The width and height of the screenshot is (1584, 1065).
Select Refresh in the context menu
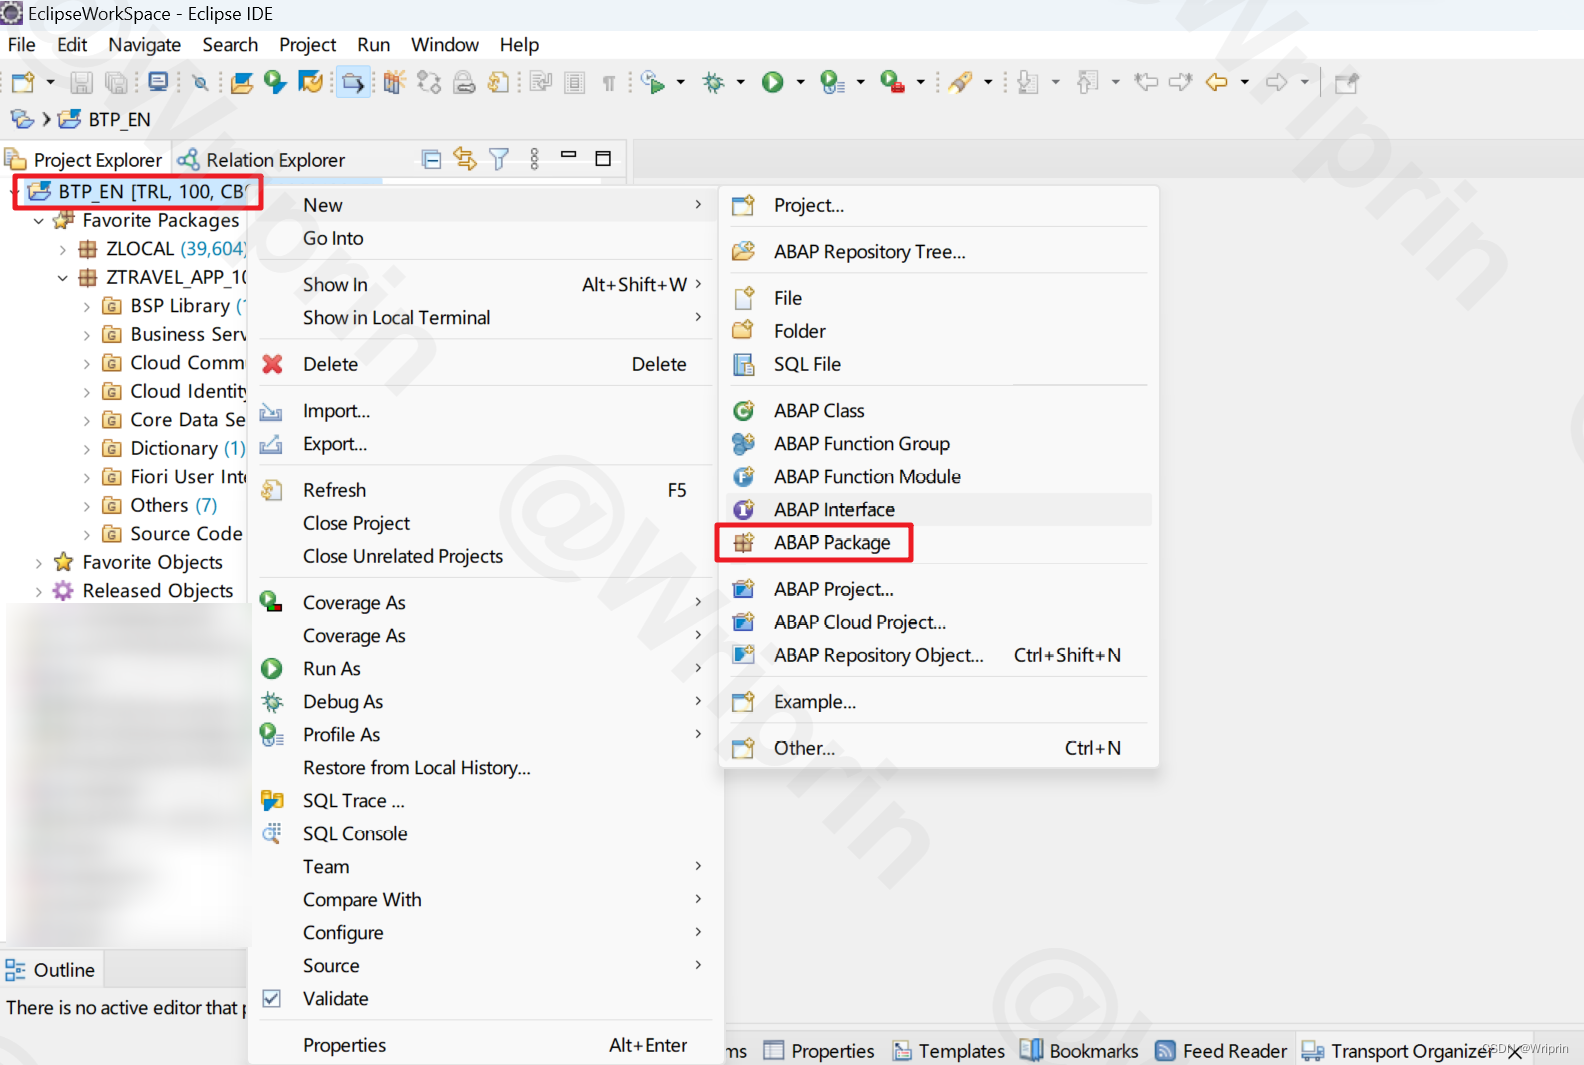[x=334, y=490]
